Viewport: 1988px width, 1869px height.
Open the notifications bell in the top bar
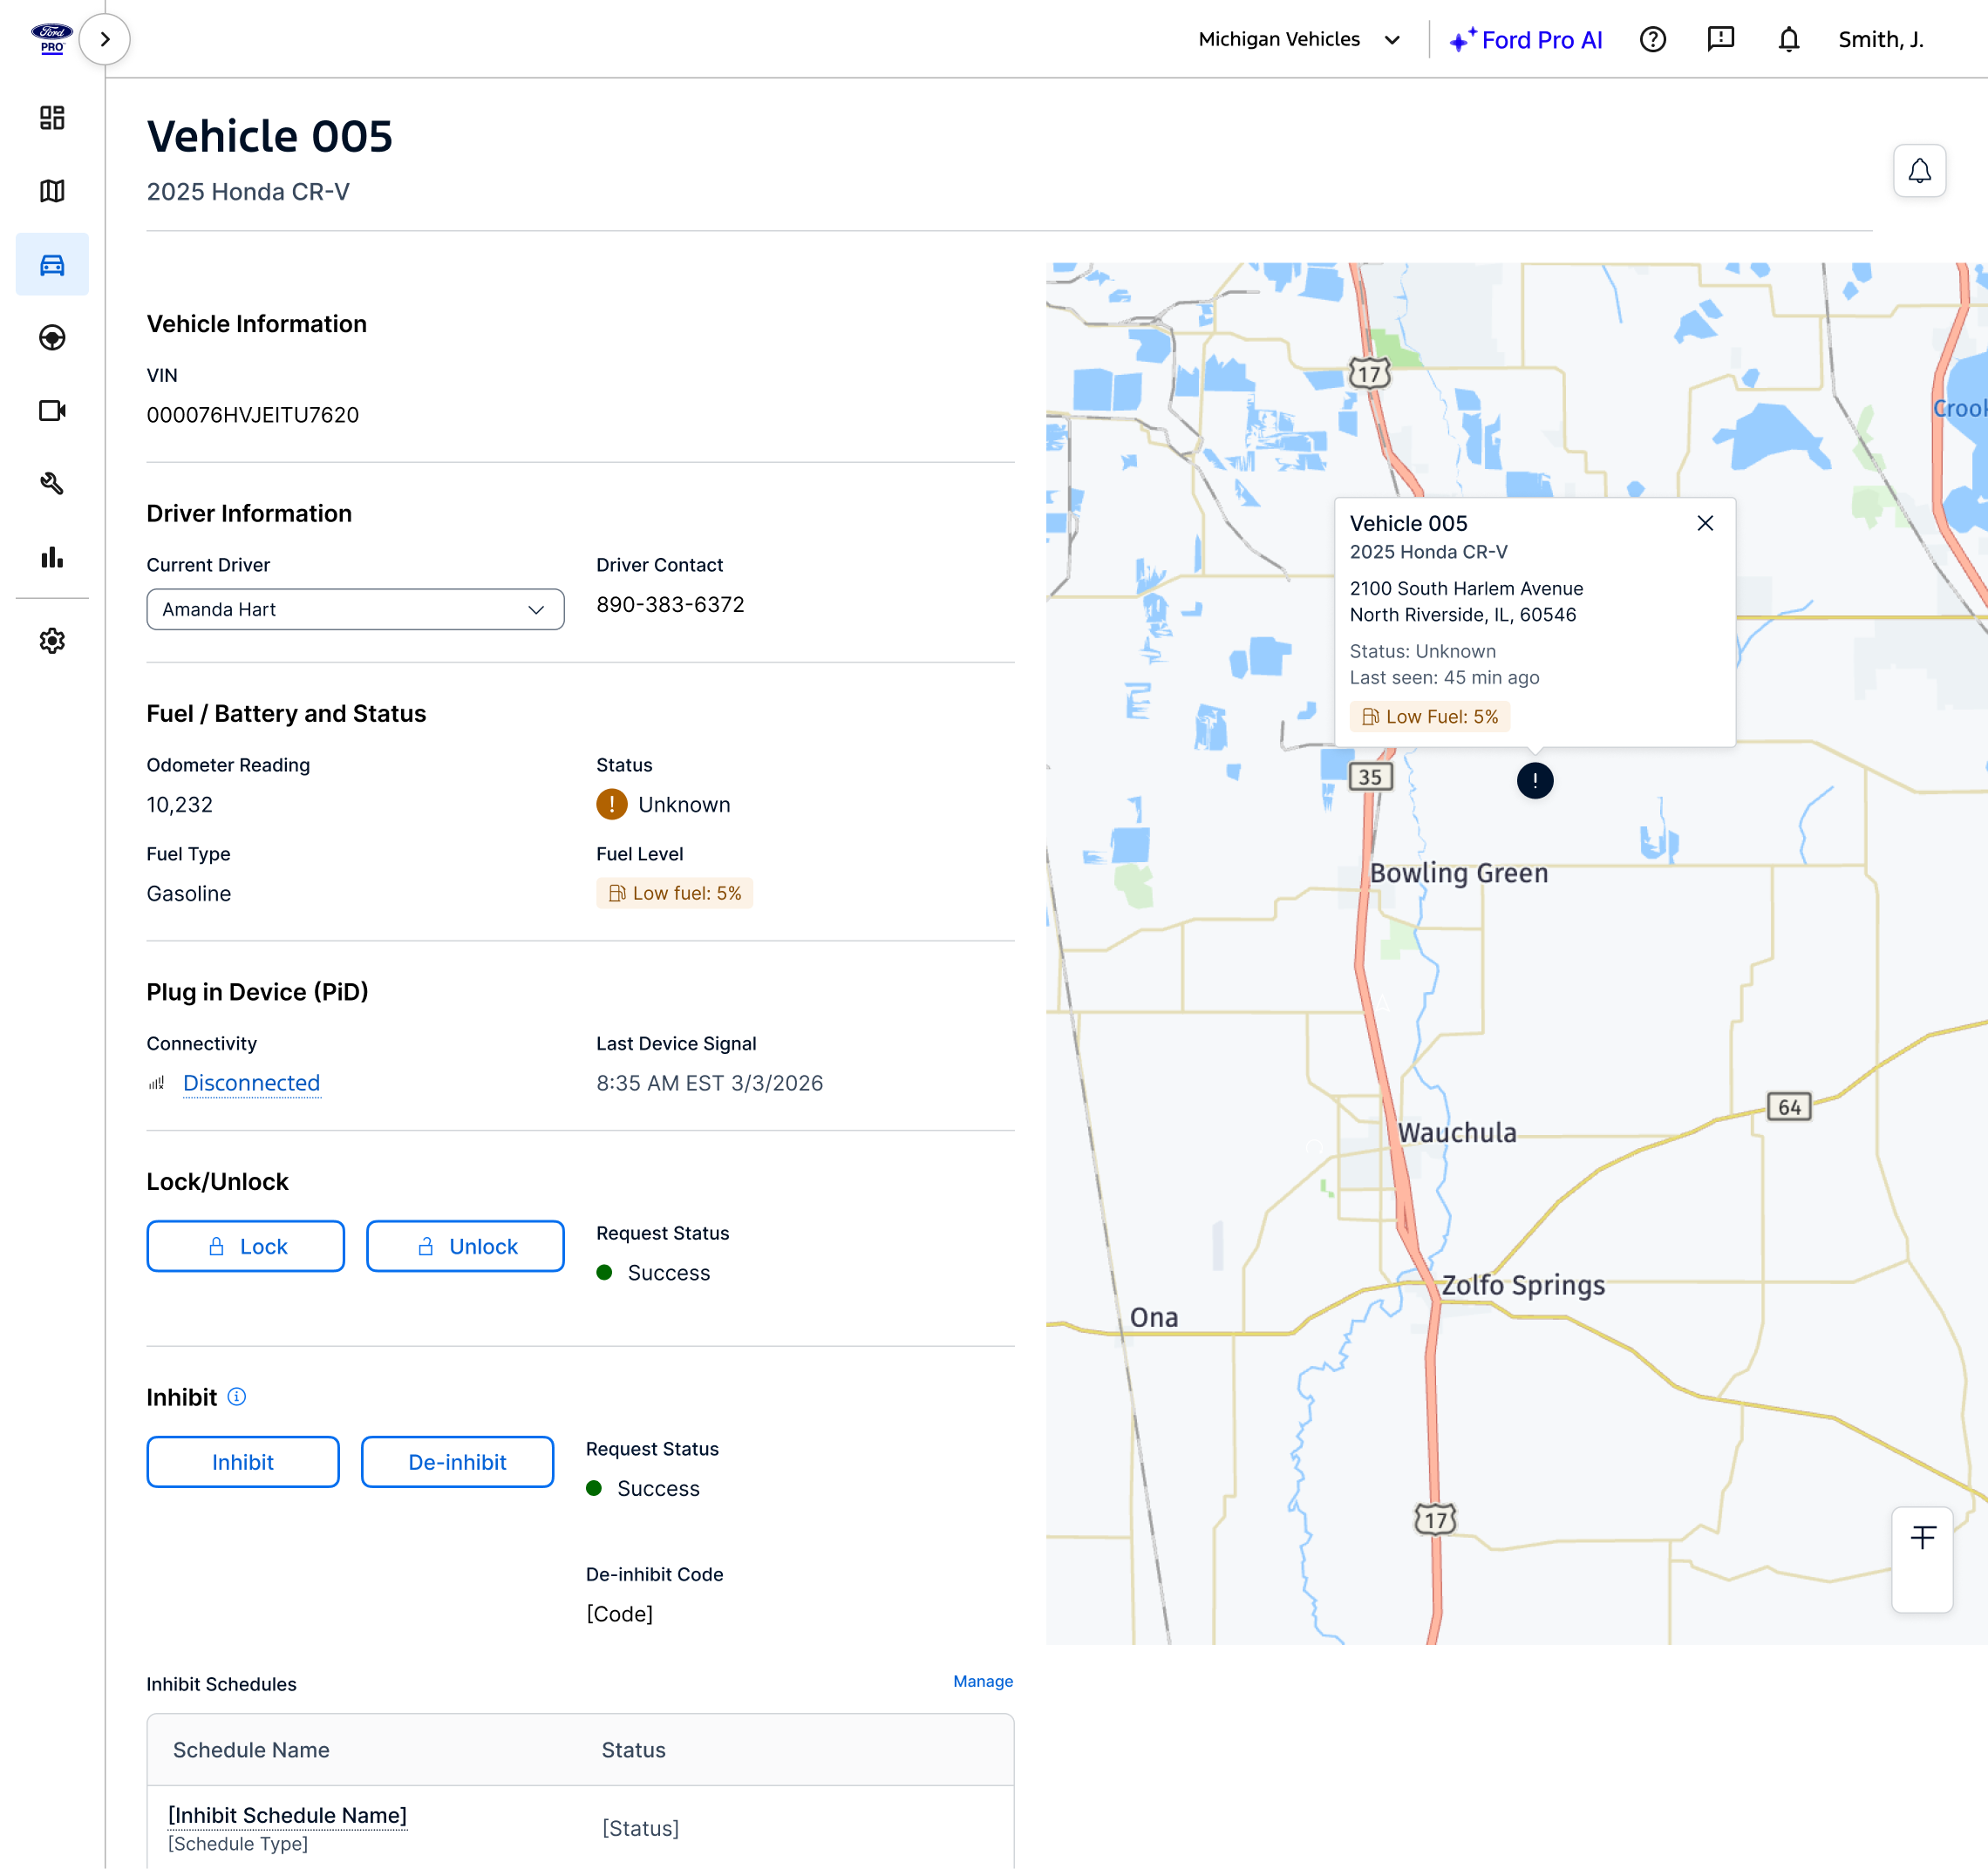click(x=1789, y=39)
